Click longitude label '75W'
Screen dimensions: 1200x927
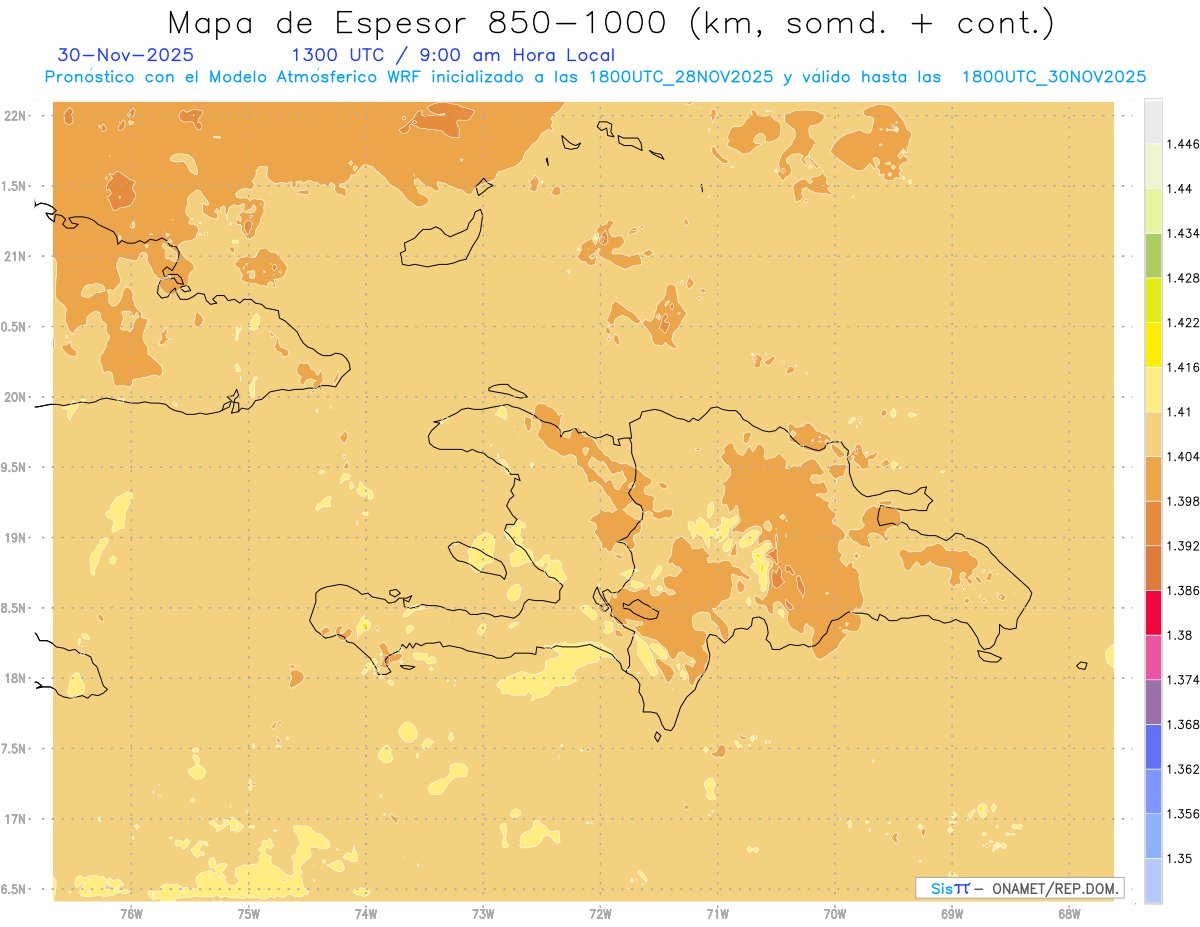(249, 914)
